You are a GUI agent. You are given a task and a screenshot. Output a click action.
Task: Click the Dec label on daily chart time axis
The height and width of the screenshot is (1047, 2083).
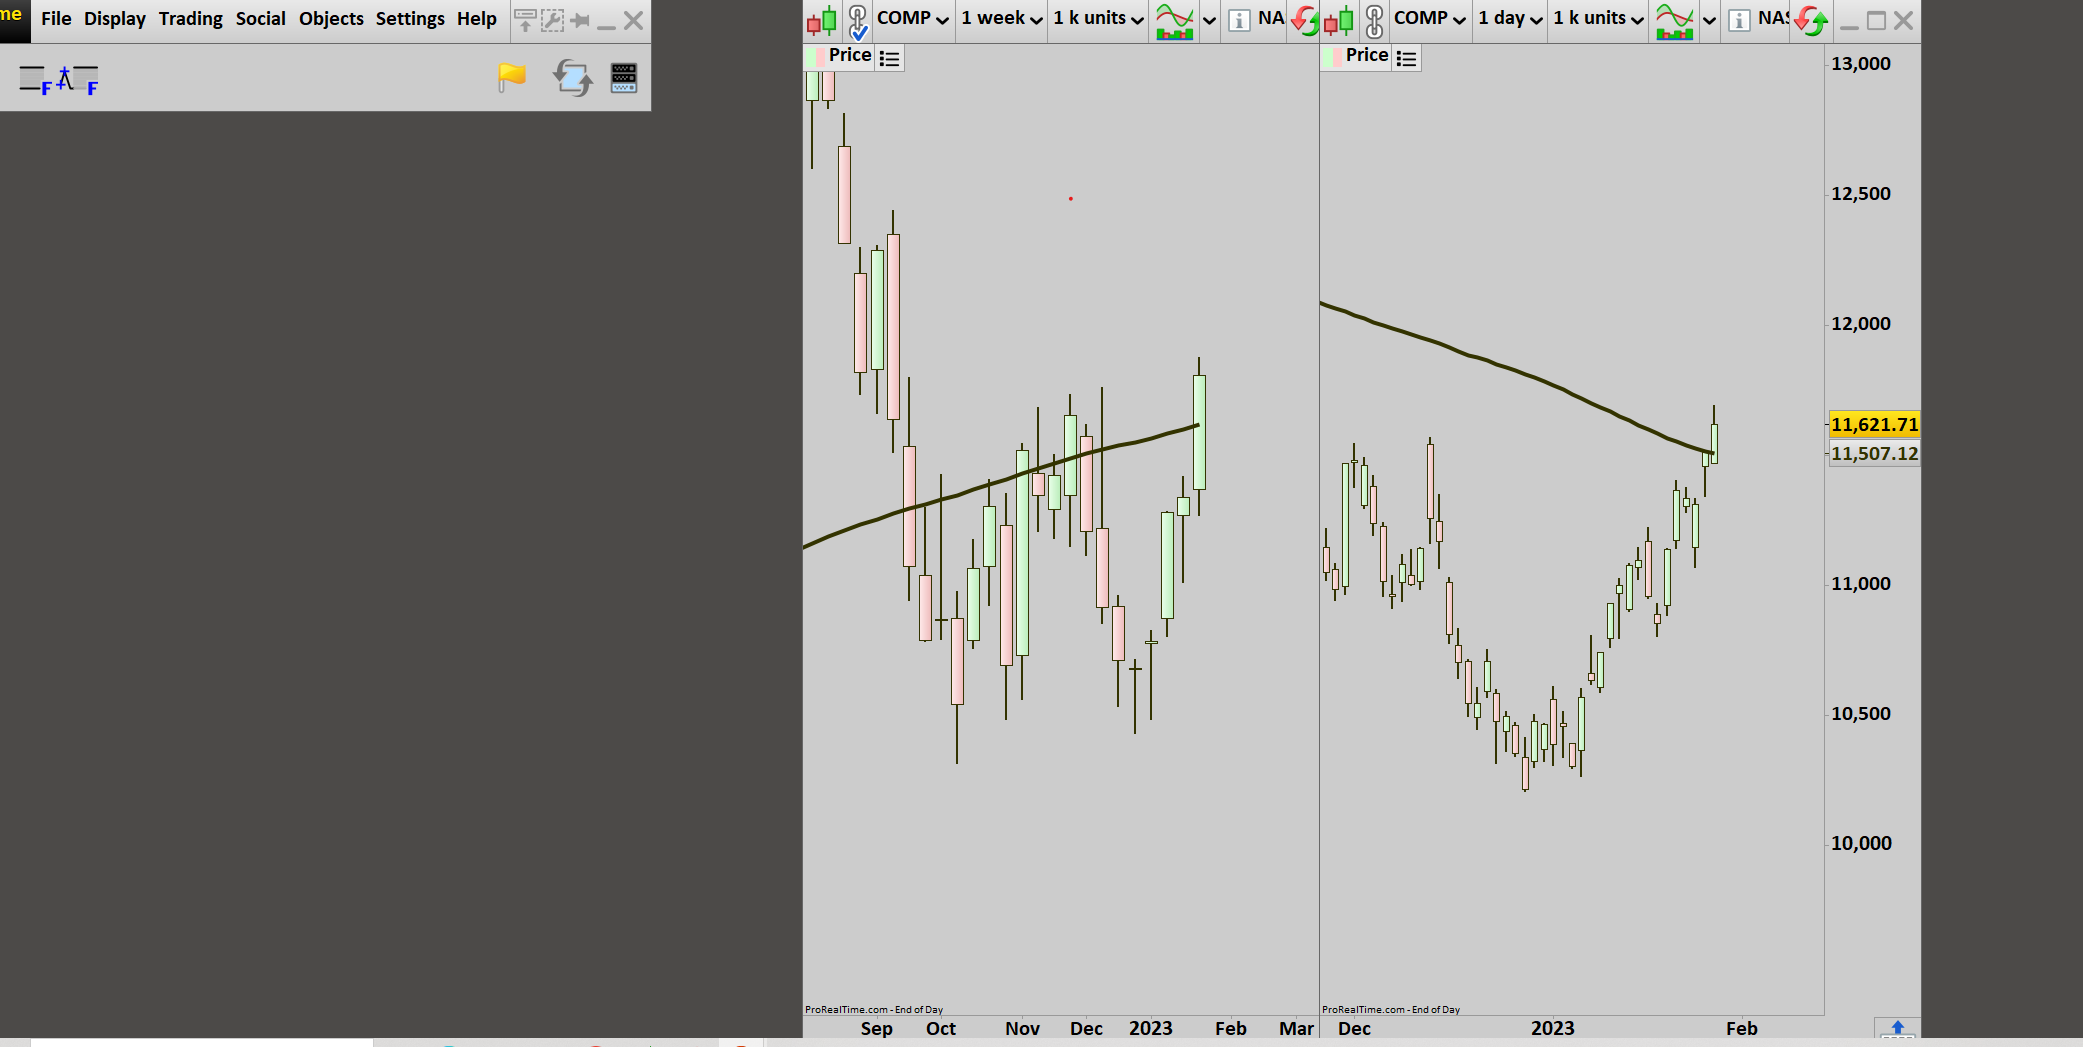pos(1355,1029)
